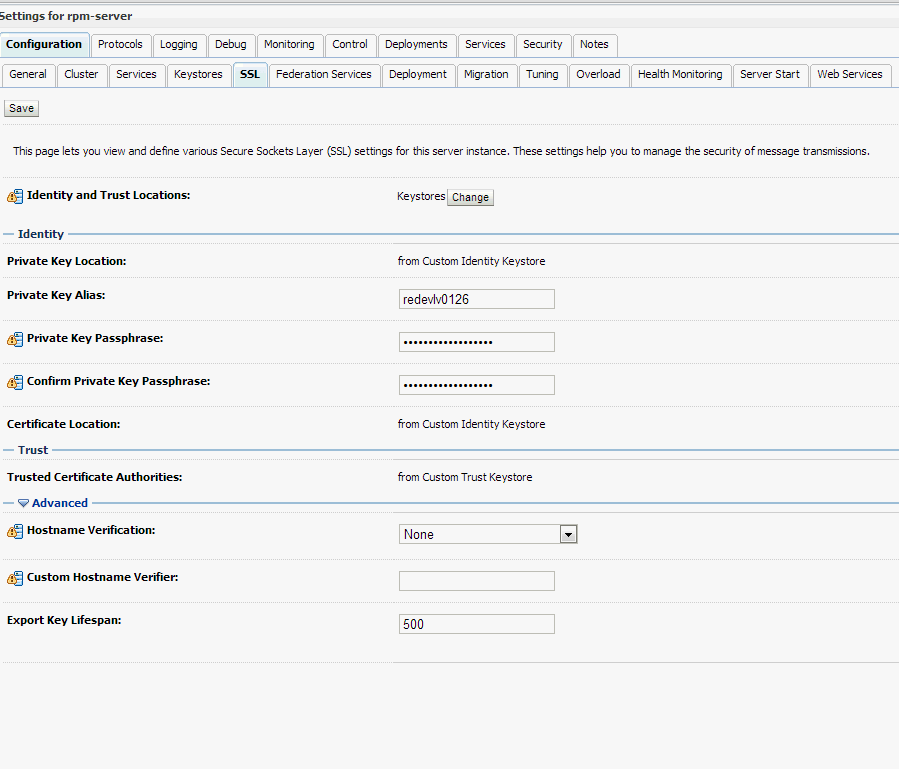Image resolution: width=899 pixels, height=769 pixels.
Task: Select the Configuration tab
Action: [44, 45]
